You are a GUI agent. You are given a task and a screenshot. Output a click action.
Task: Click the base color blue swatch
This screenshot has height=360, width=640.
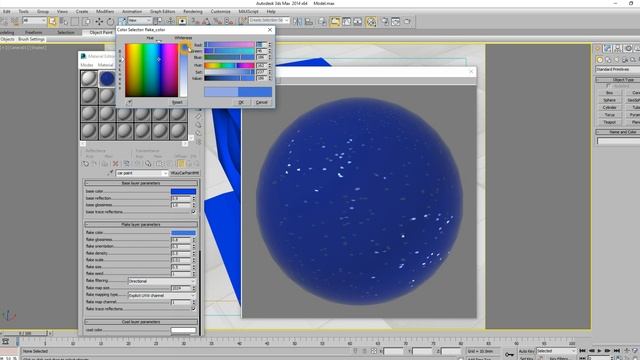(x=183, y=191)
